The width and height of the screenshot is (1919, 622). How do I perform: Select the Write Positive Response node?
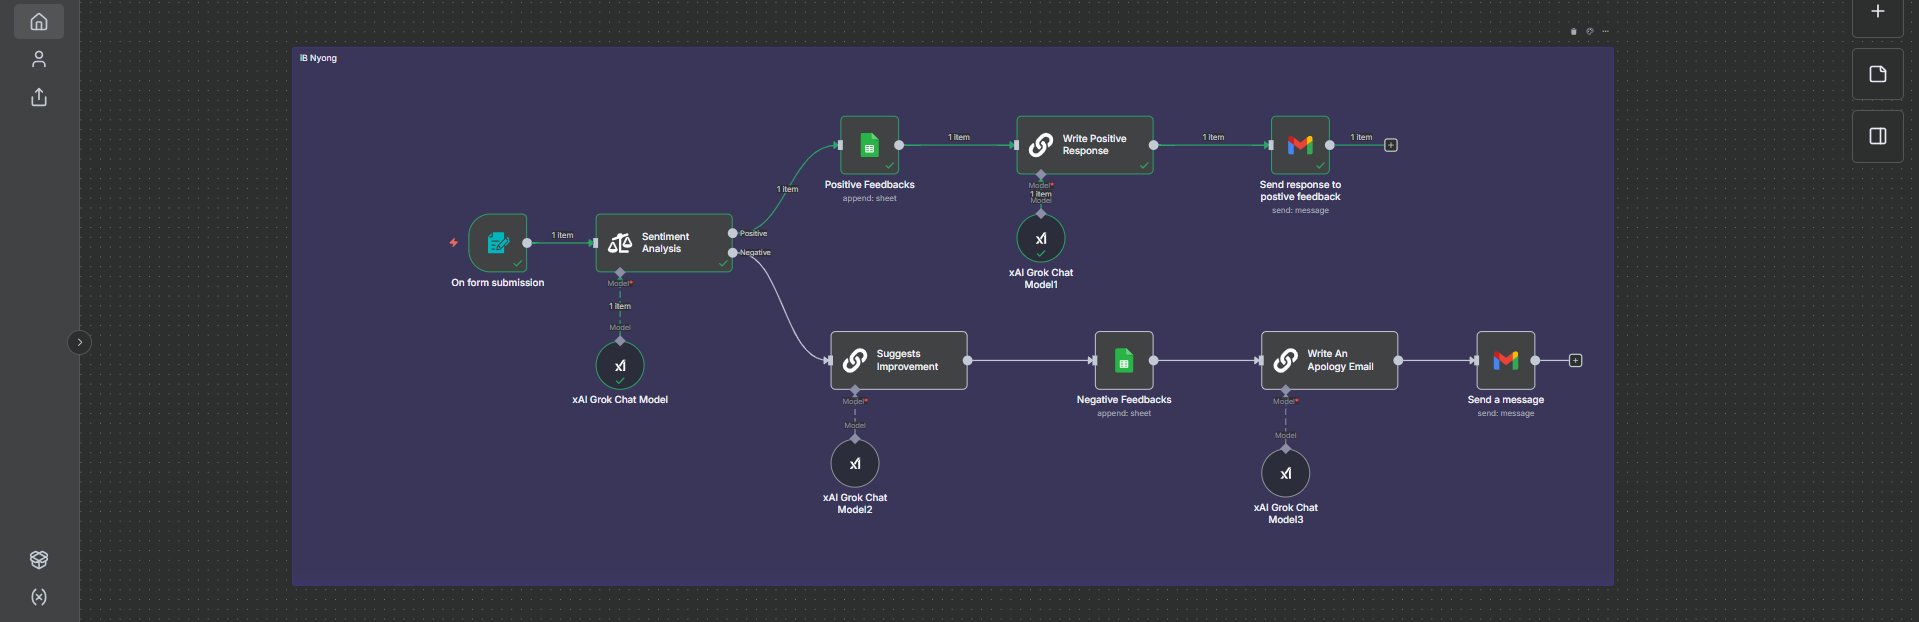pyautogui.click(x=1085, y=145)
